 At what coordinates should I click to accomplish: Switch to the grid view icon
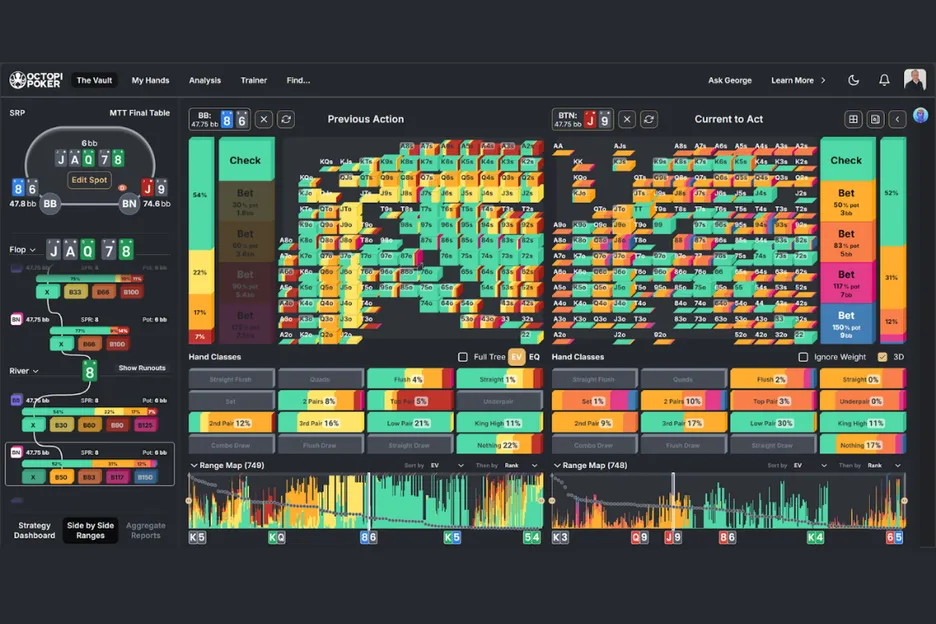[853, 119]
